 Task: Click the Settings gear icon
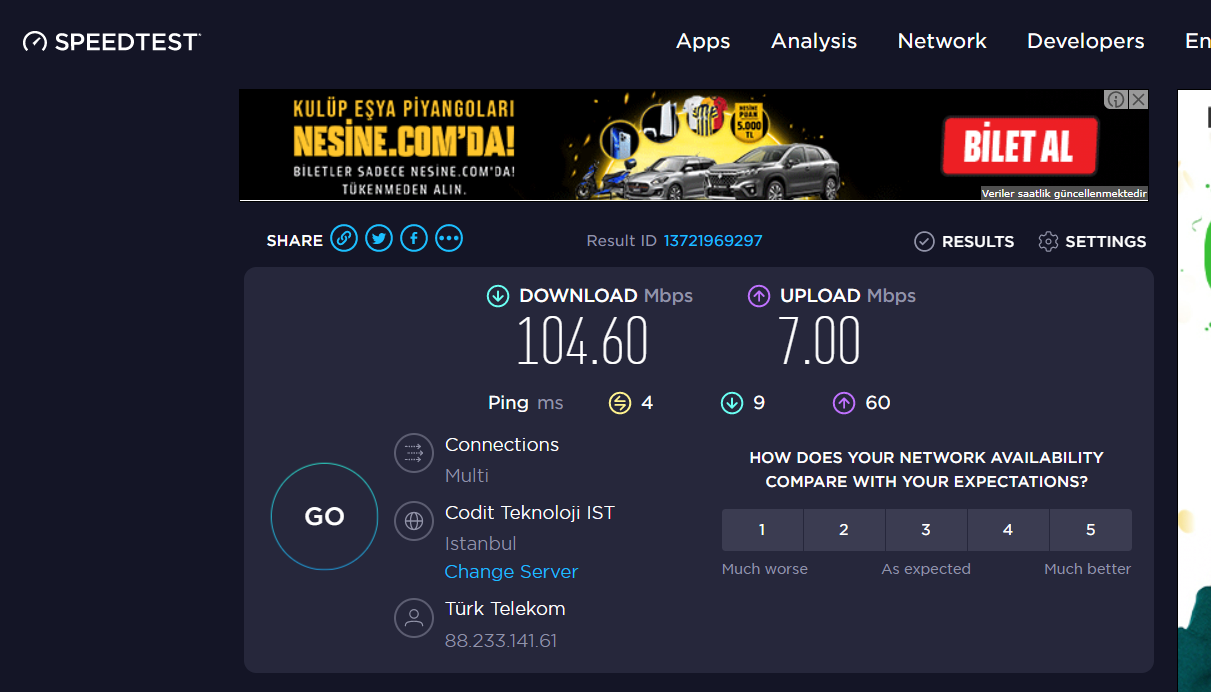click(1048, 241)
